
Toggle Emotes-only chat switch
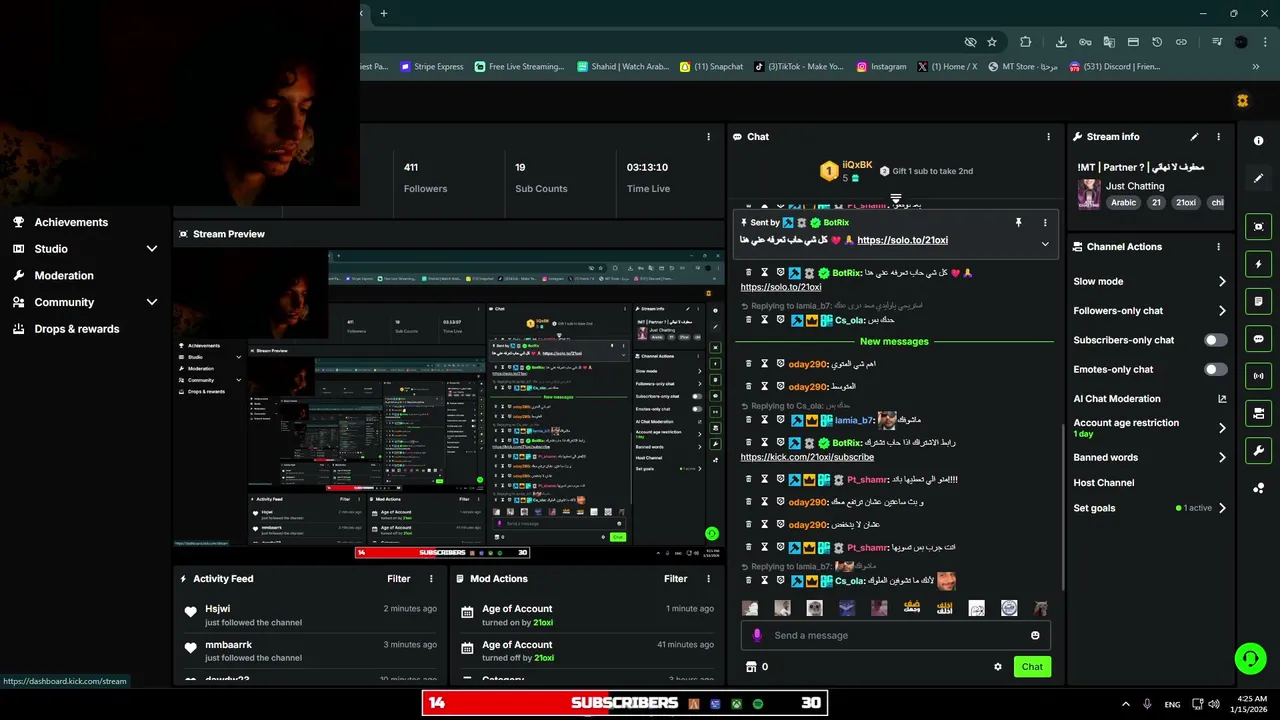[x=1215, y=369]
